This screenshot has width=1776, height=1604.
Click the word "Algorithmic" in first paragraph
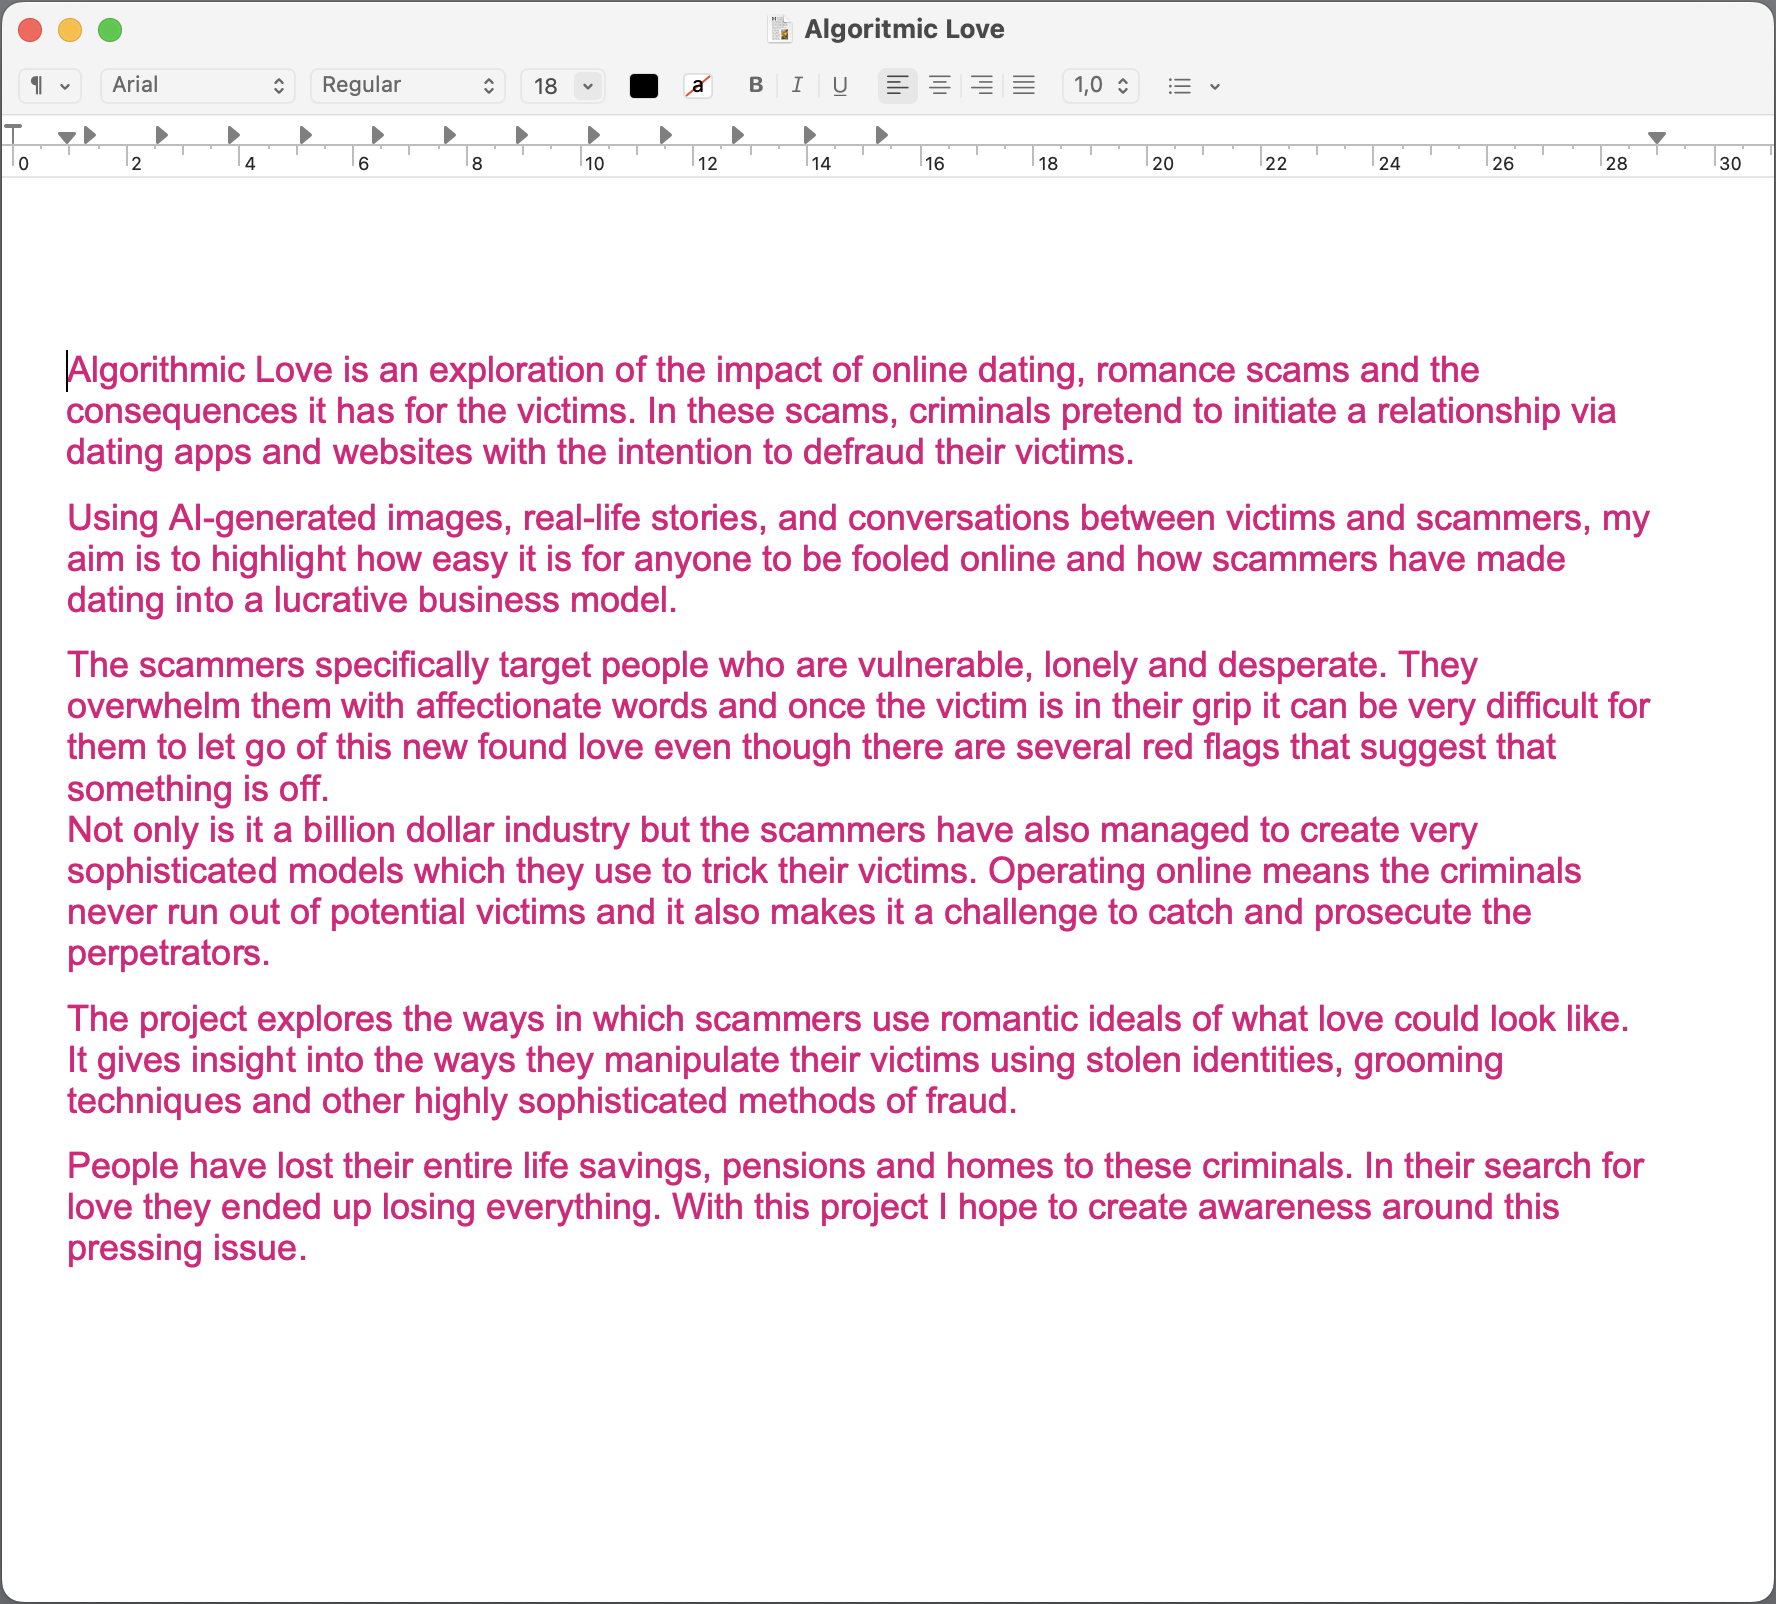[156, 371]
